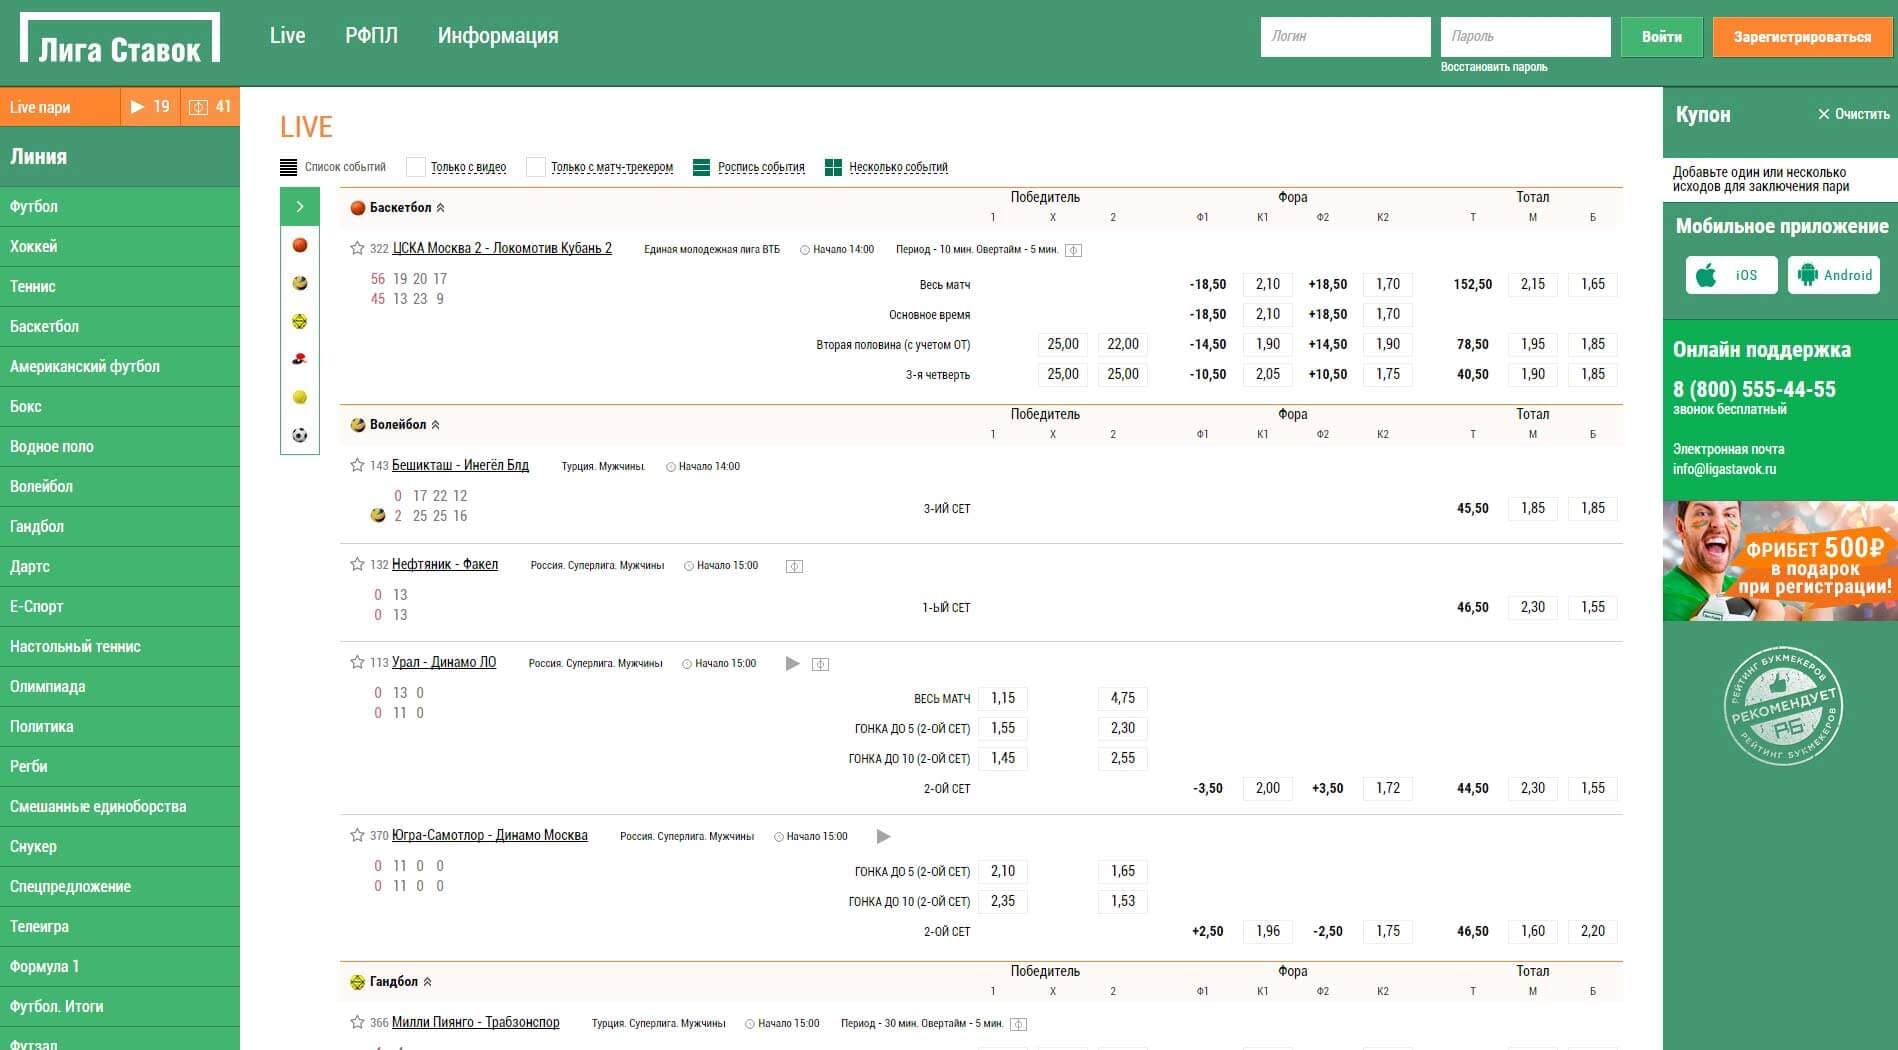
Task: Click the Фрибет 500₽ registration banner
Action: [x=1780, y=561]
